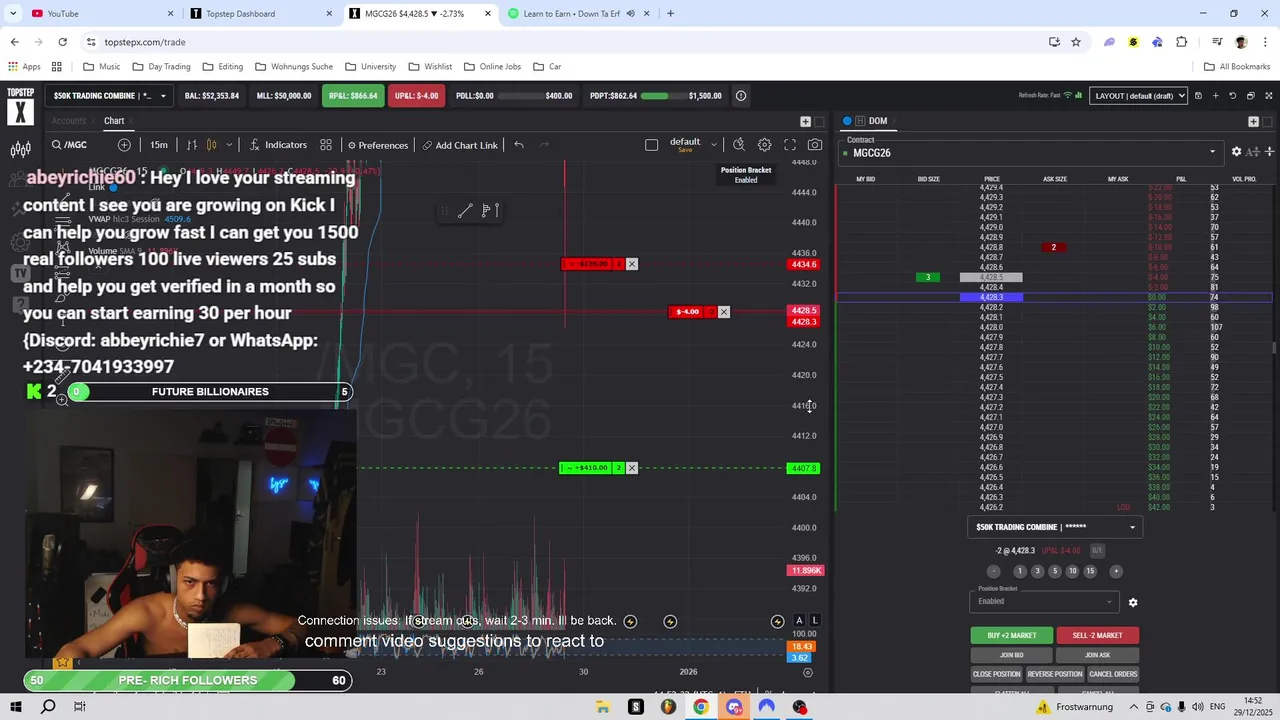The height and width of the screenshot is (720, 1280).
Task: Click the account info icon in top bar
Action: (741, 96)
